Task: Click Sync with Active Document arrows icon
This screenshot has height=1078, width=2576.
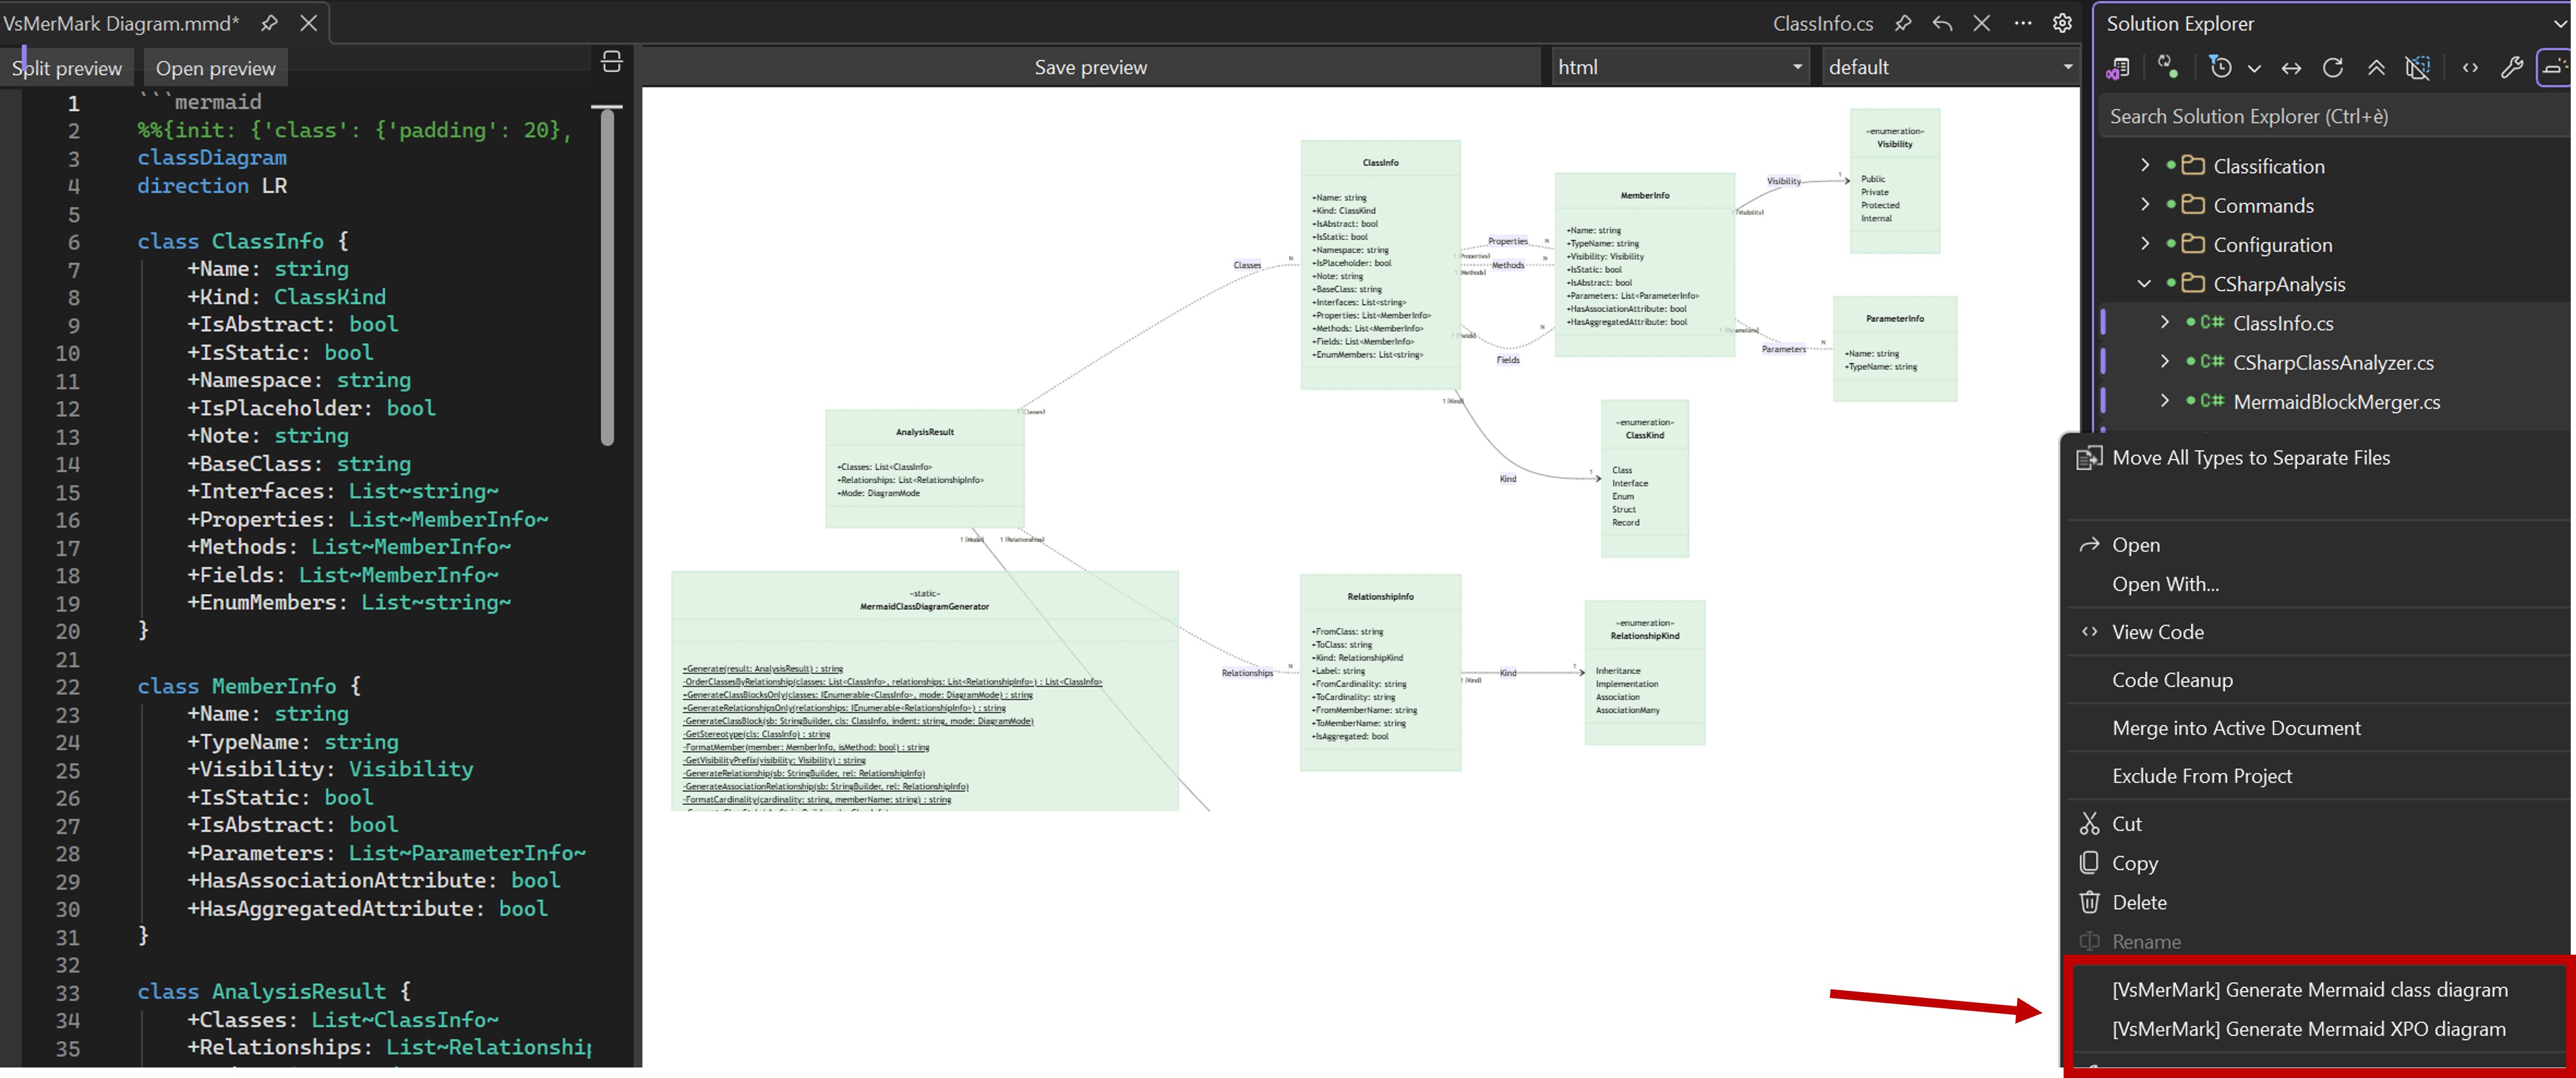Action: point(2291,68)
